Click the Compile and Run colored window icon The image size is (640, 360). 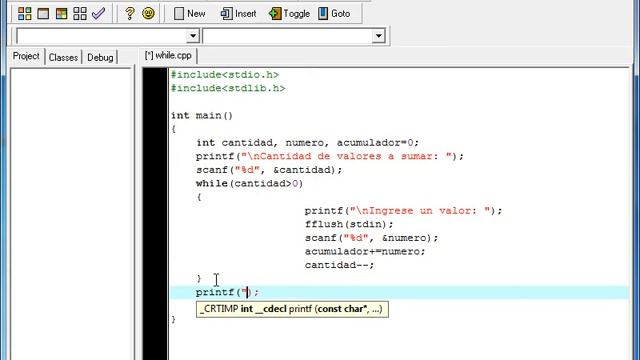click(x=61, y=13)
